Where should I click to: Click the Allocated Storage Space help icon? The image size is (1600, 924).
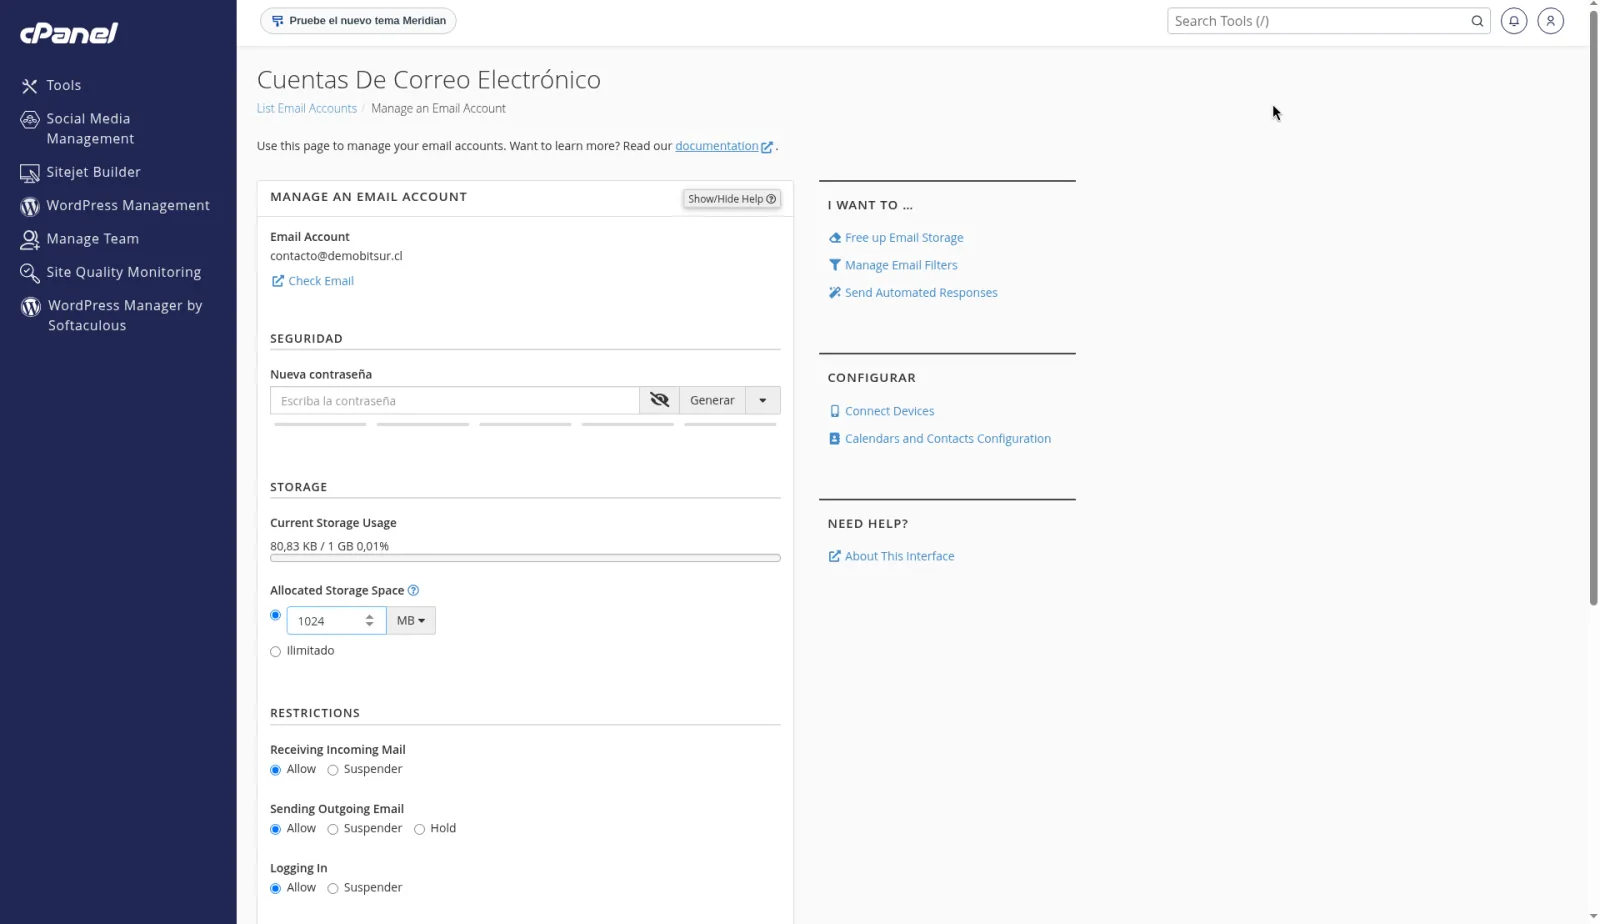[x=413, y=591]
